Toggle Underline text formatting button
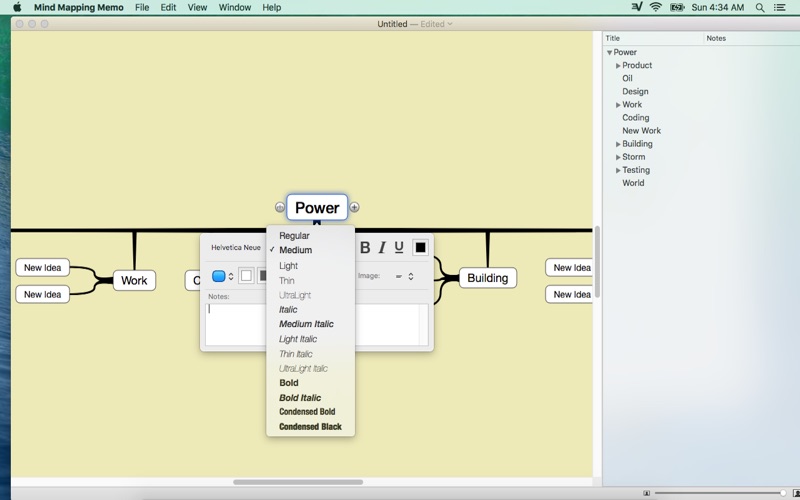Image resolution: width=800 pixels, height=500 pixels. point(399,247)
